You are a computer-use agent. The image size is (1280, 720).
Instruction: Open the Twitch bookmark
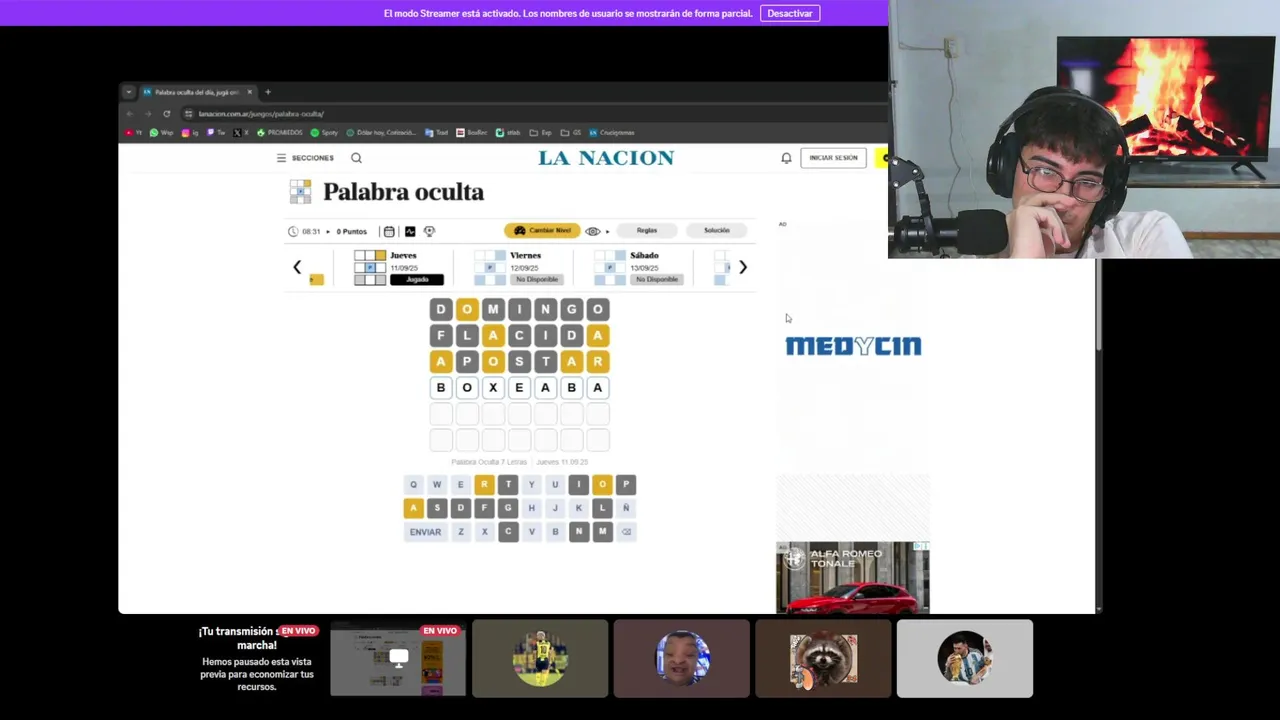point(216,132)
